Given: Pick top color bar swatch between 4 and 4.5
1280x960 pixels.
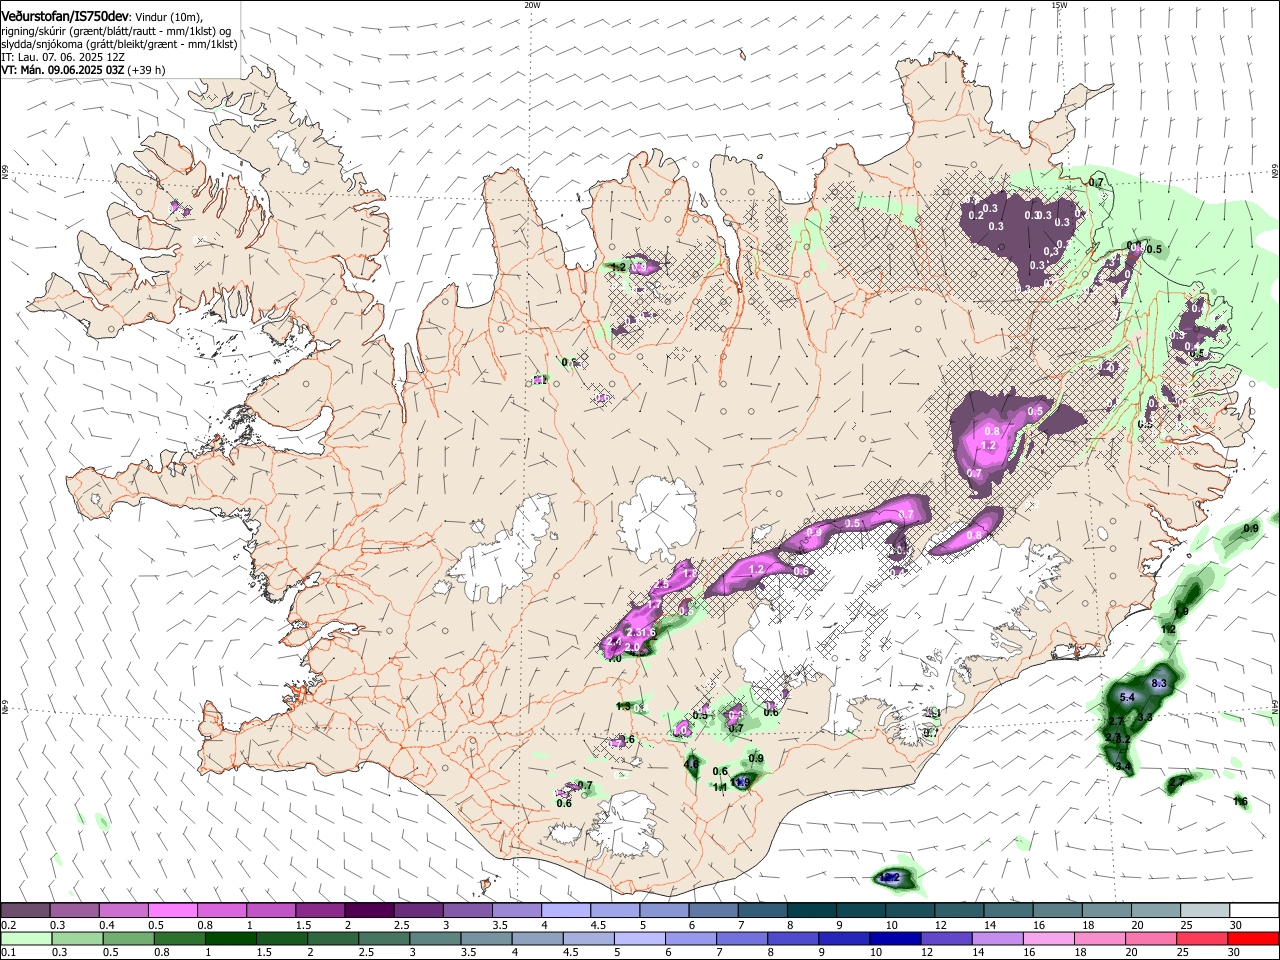Looking at the screenshot, I should (x=566, y=911).
